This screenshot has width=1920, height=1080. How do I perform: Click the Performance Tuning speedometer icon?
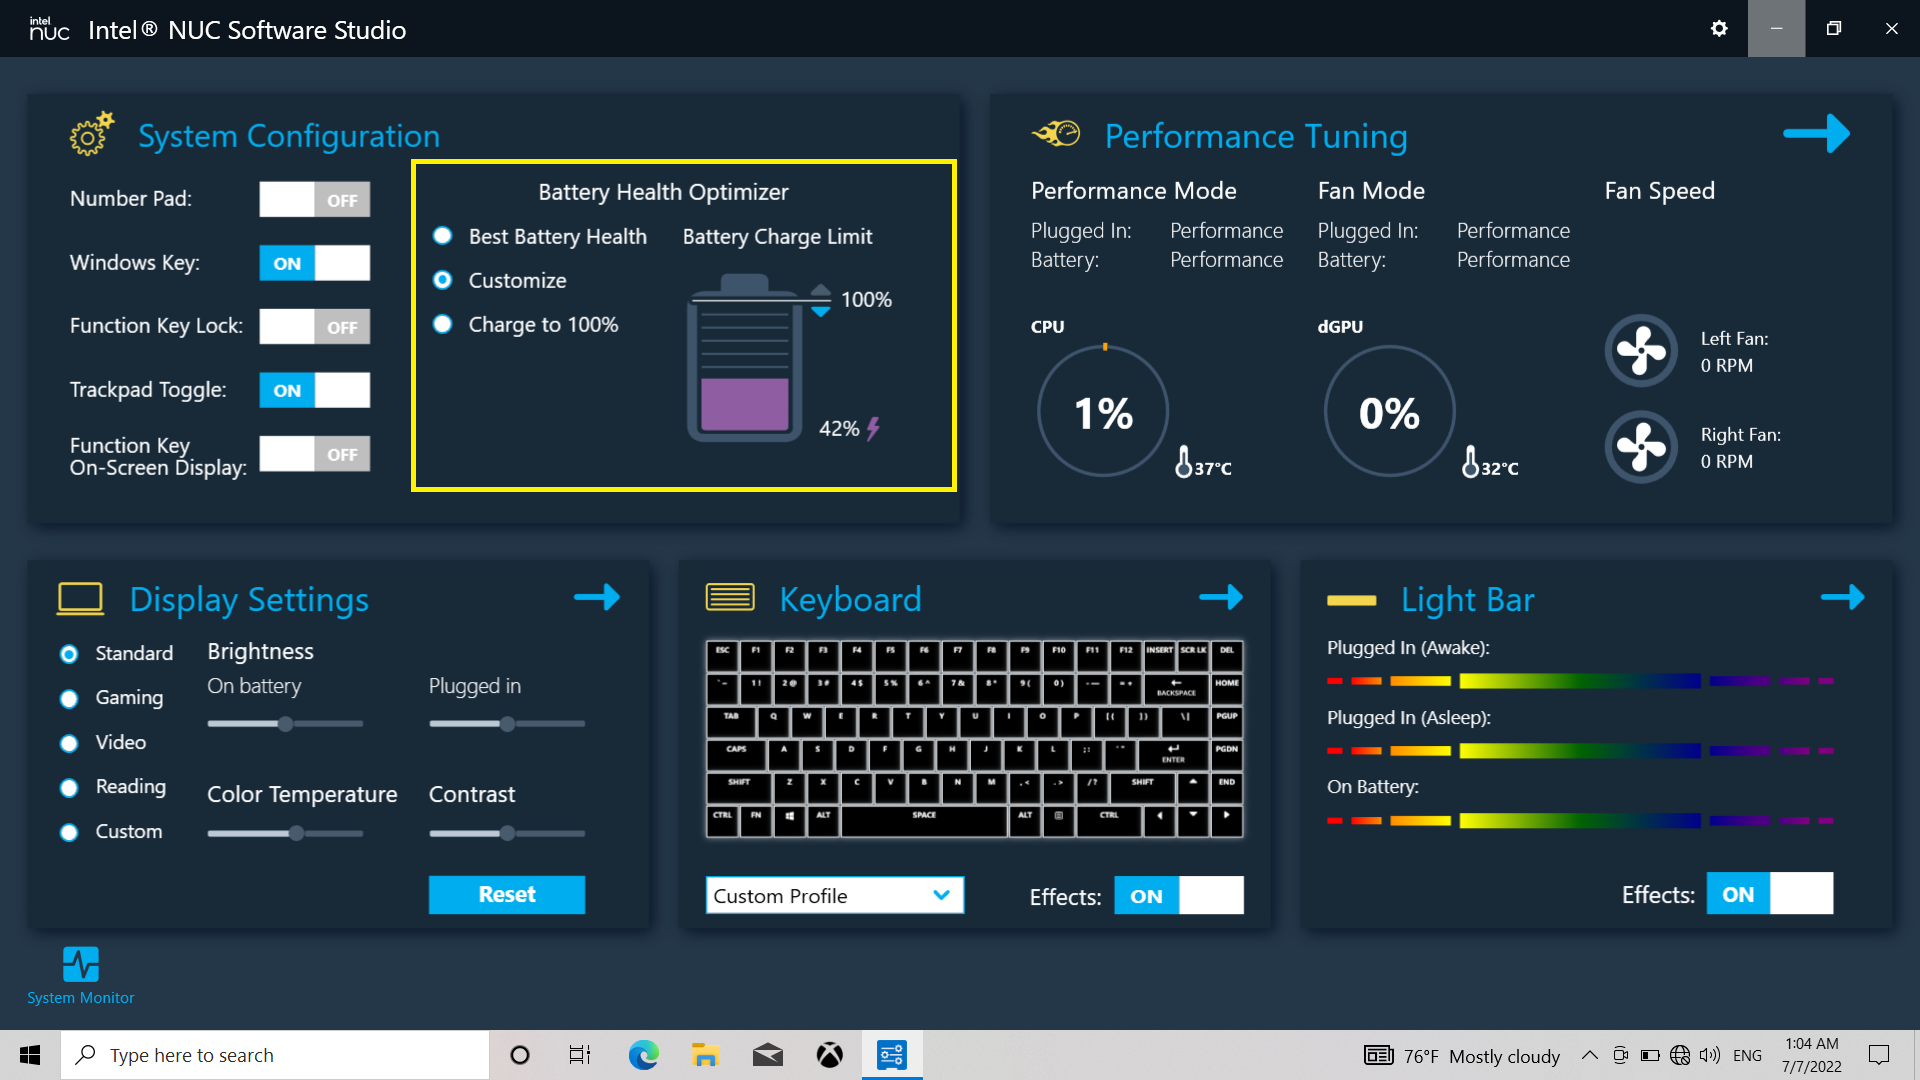(x=1056, y=133)
